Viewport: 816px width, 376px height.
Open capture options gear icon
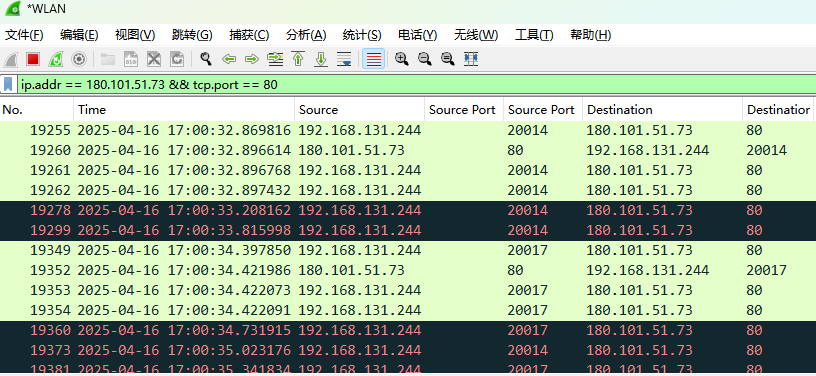click(x=79, y=59)
